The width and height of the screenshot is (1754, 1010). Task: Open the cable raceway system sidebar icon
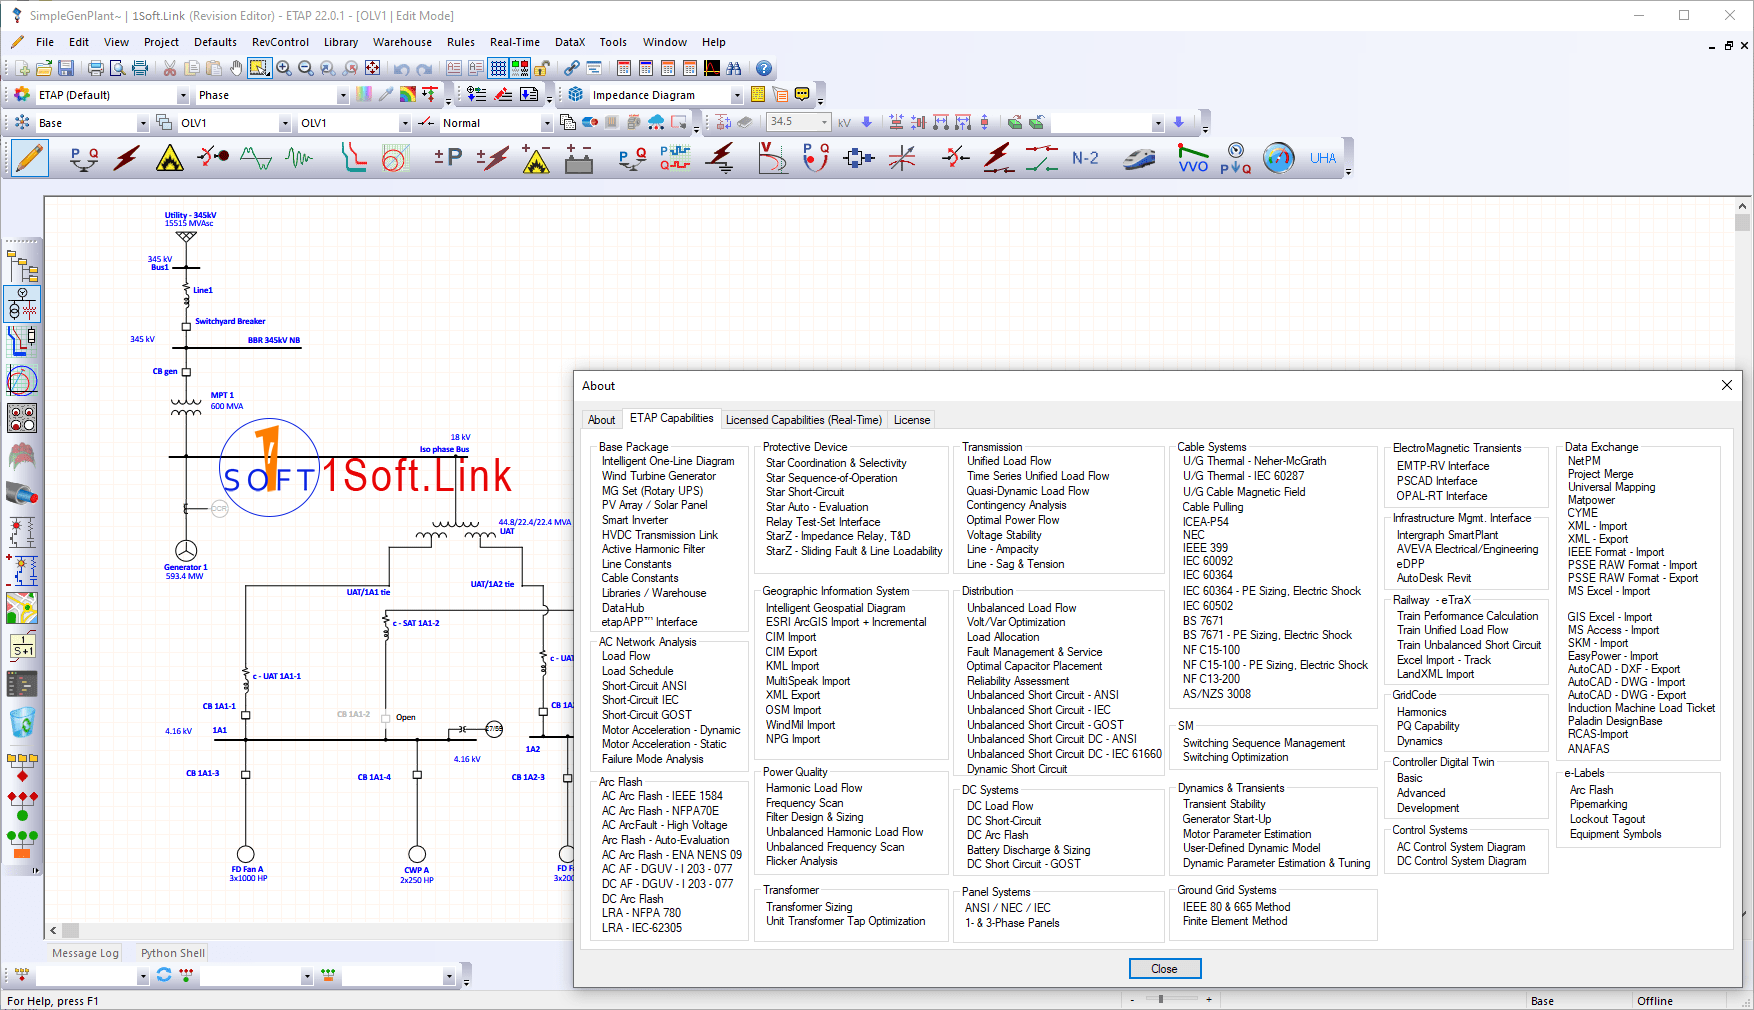pos(22,494)
